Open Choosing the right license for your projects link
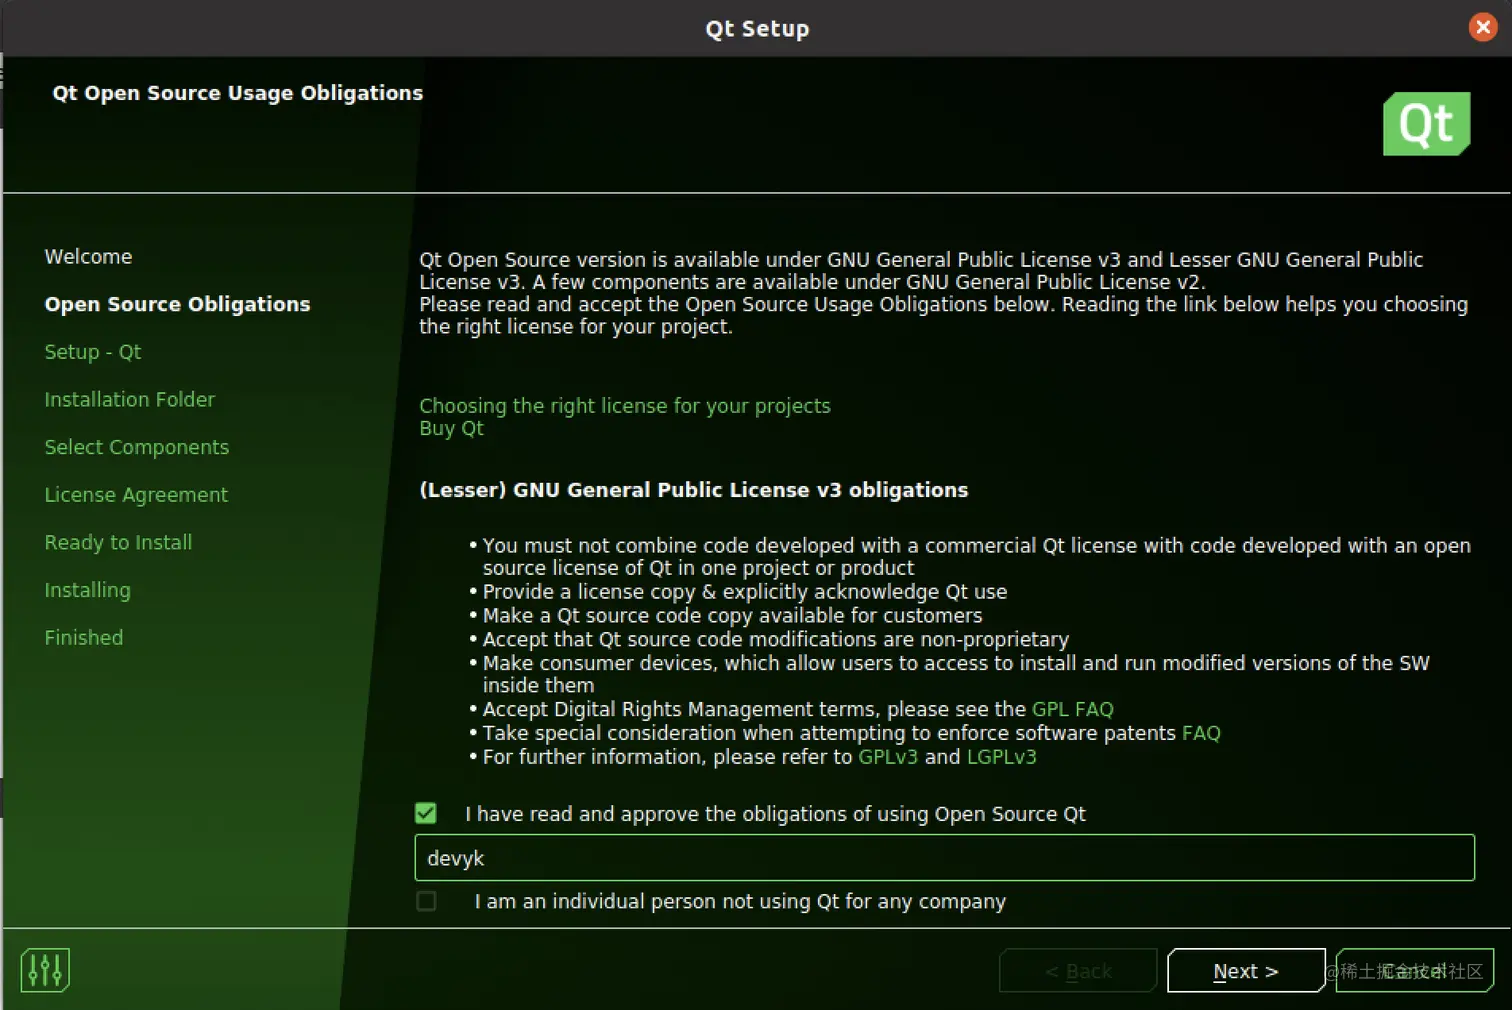Screen dimensions: 1512x1010 (x=625, y=406)
